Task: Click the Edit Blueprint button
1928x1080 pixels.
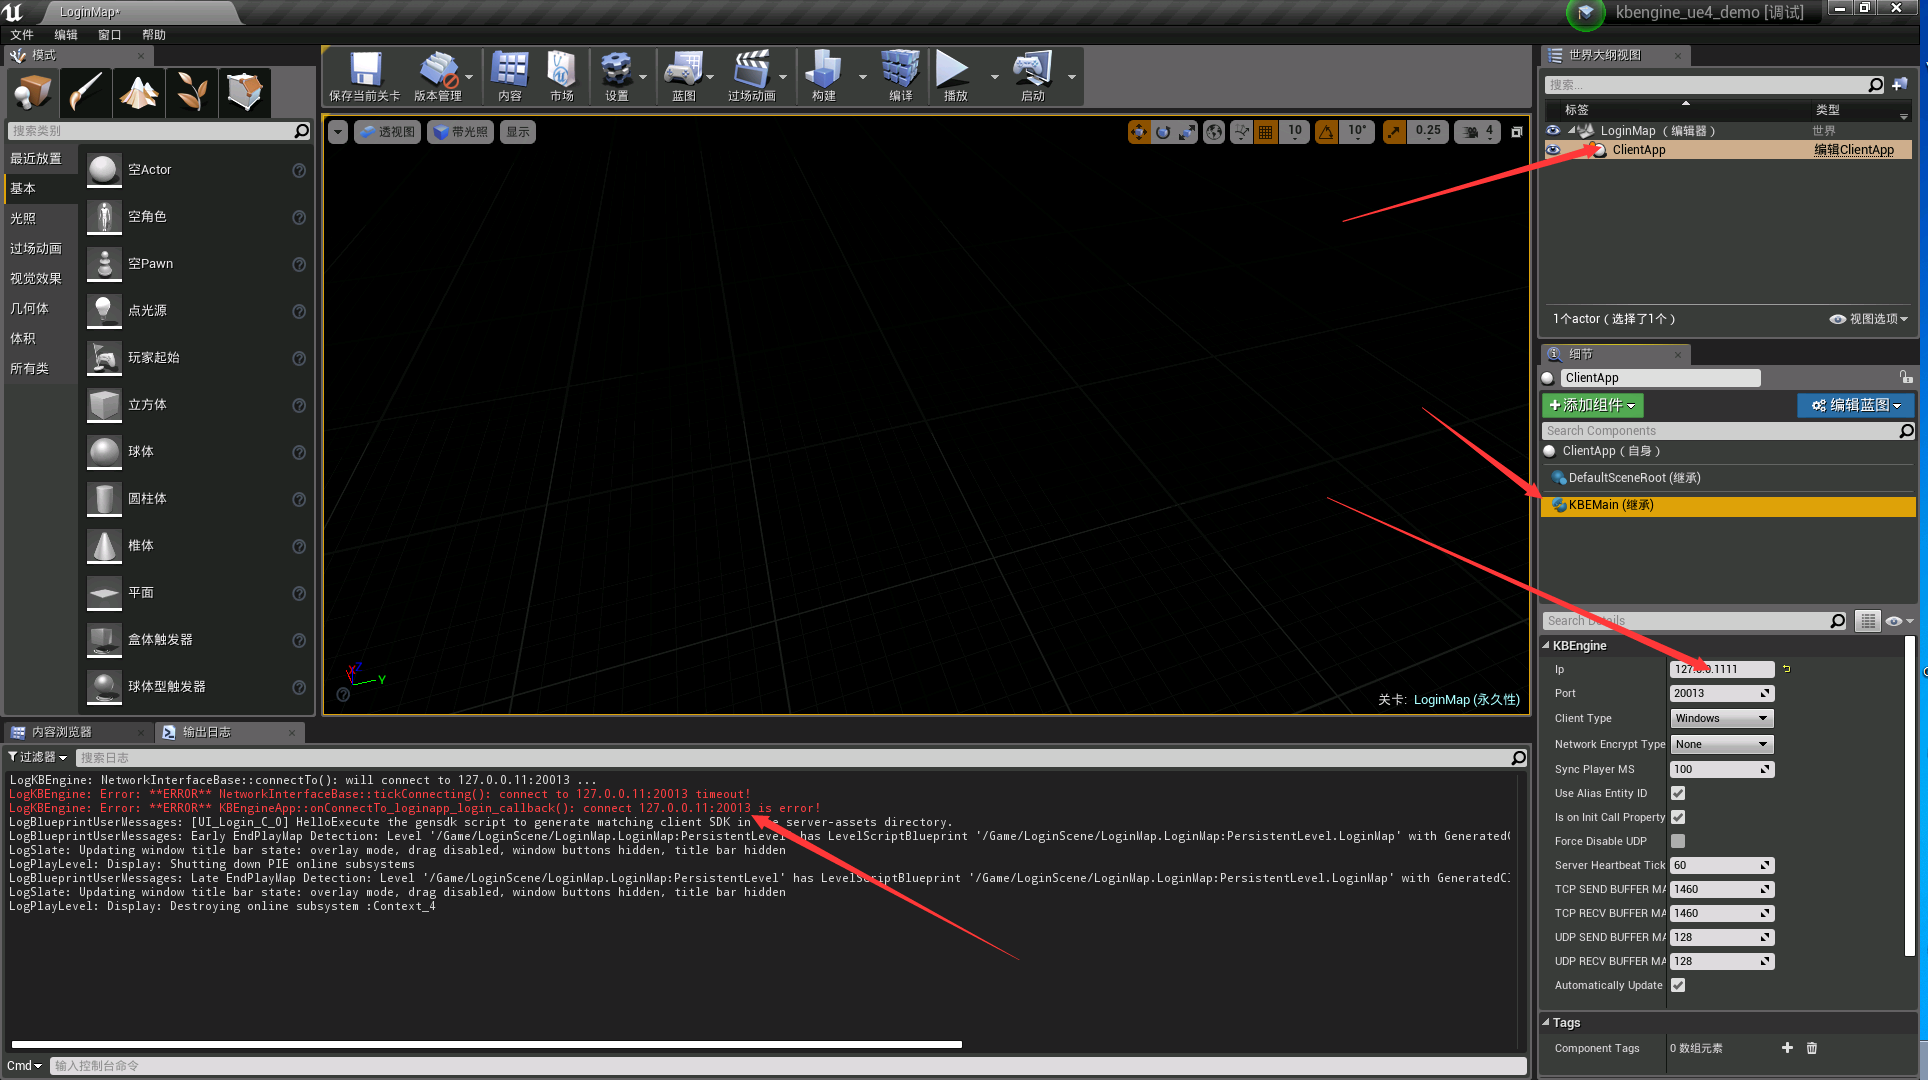Action: point(1856,405)
